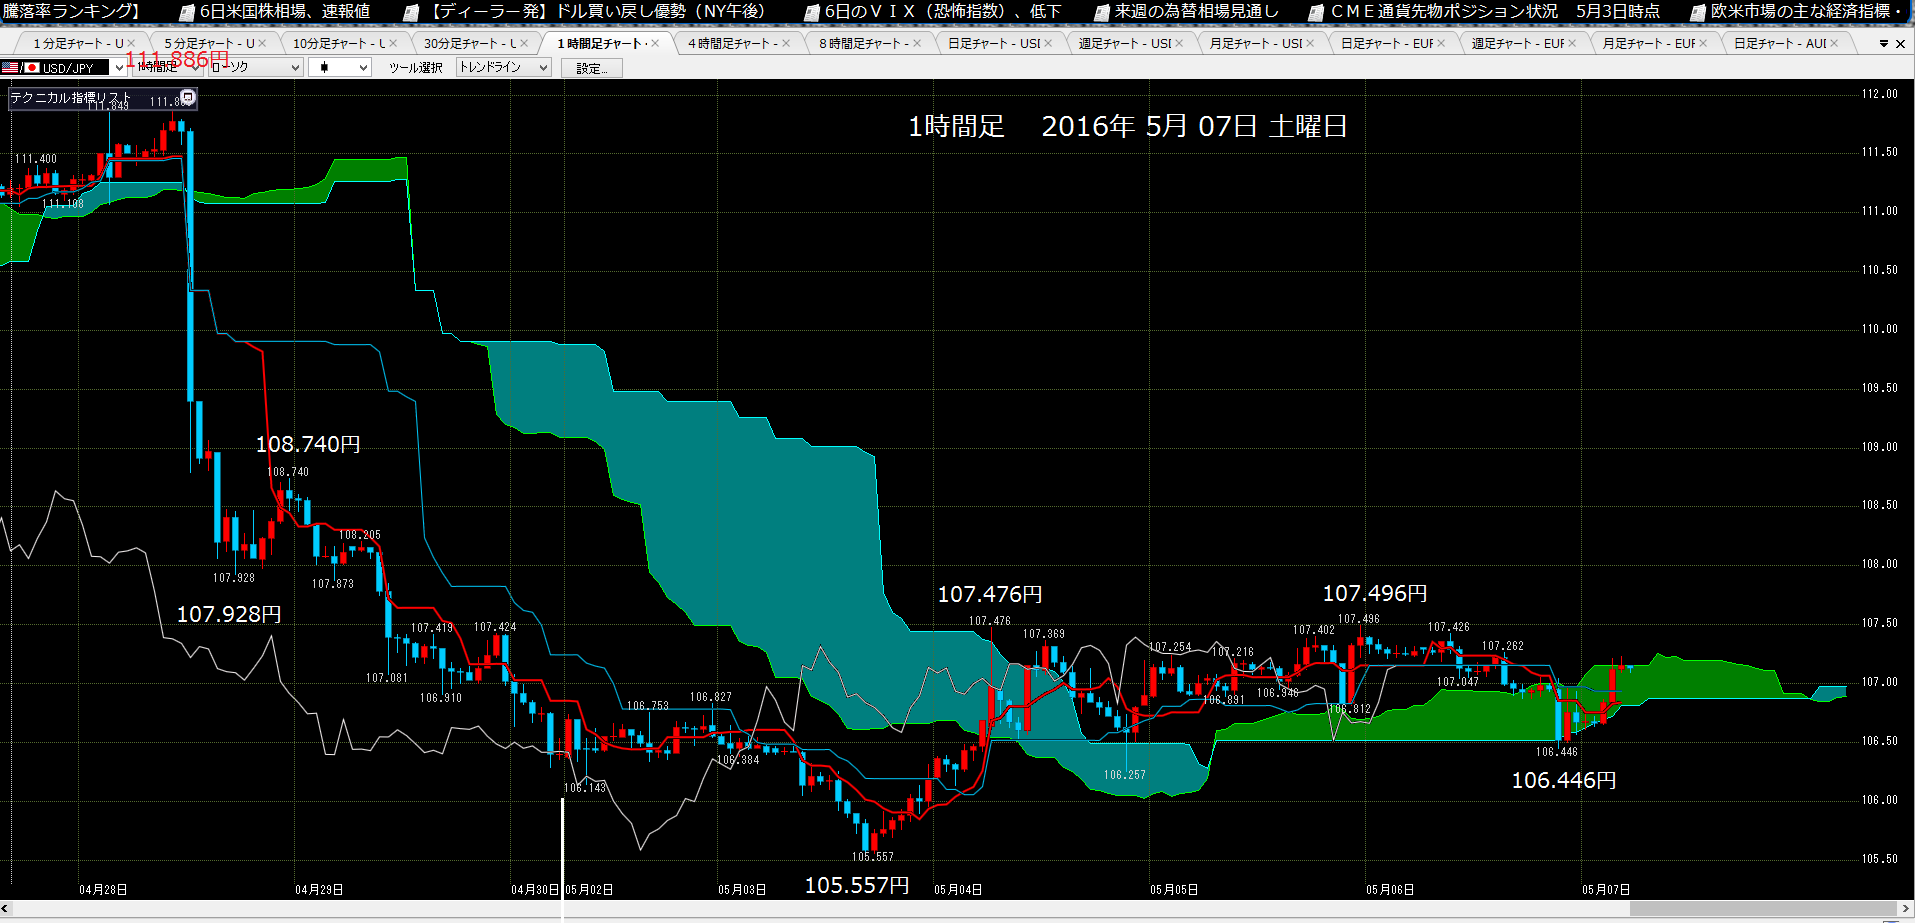Open the tab list dropdown arrow
The height and width of the screenshot is (923, 1915).
[1884, 44]
